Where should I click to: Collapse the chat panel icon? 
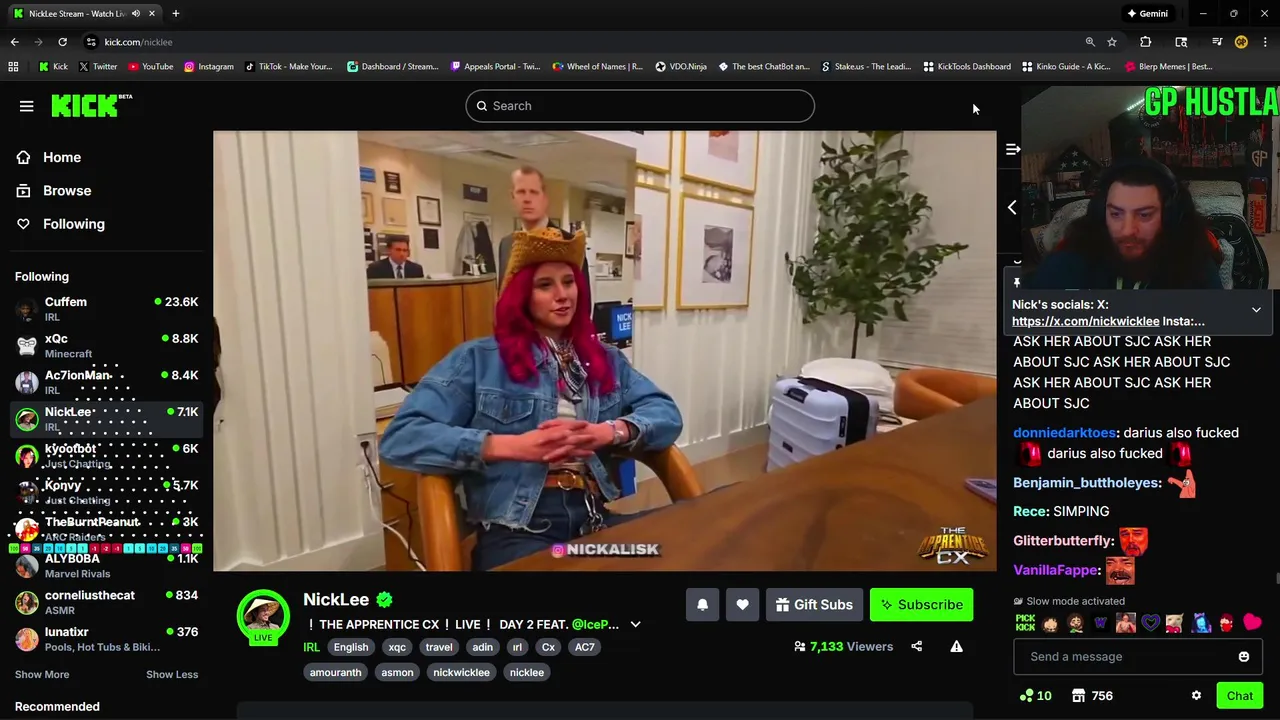pyautogui.click(x=1012, y=149)
